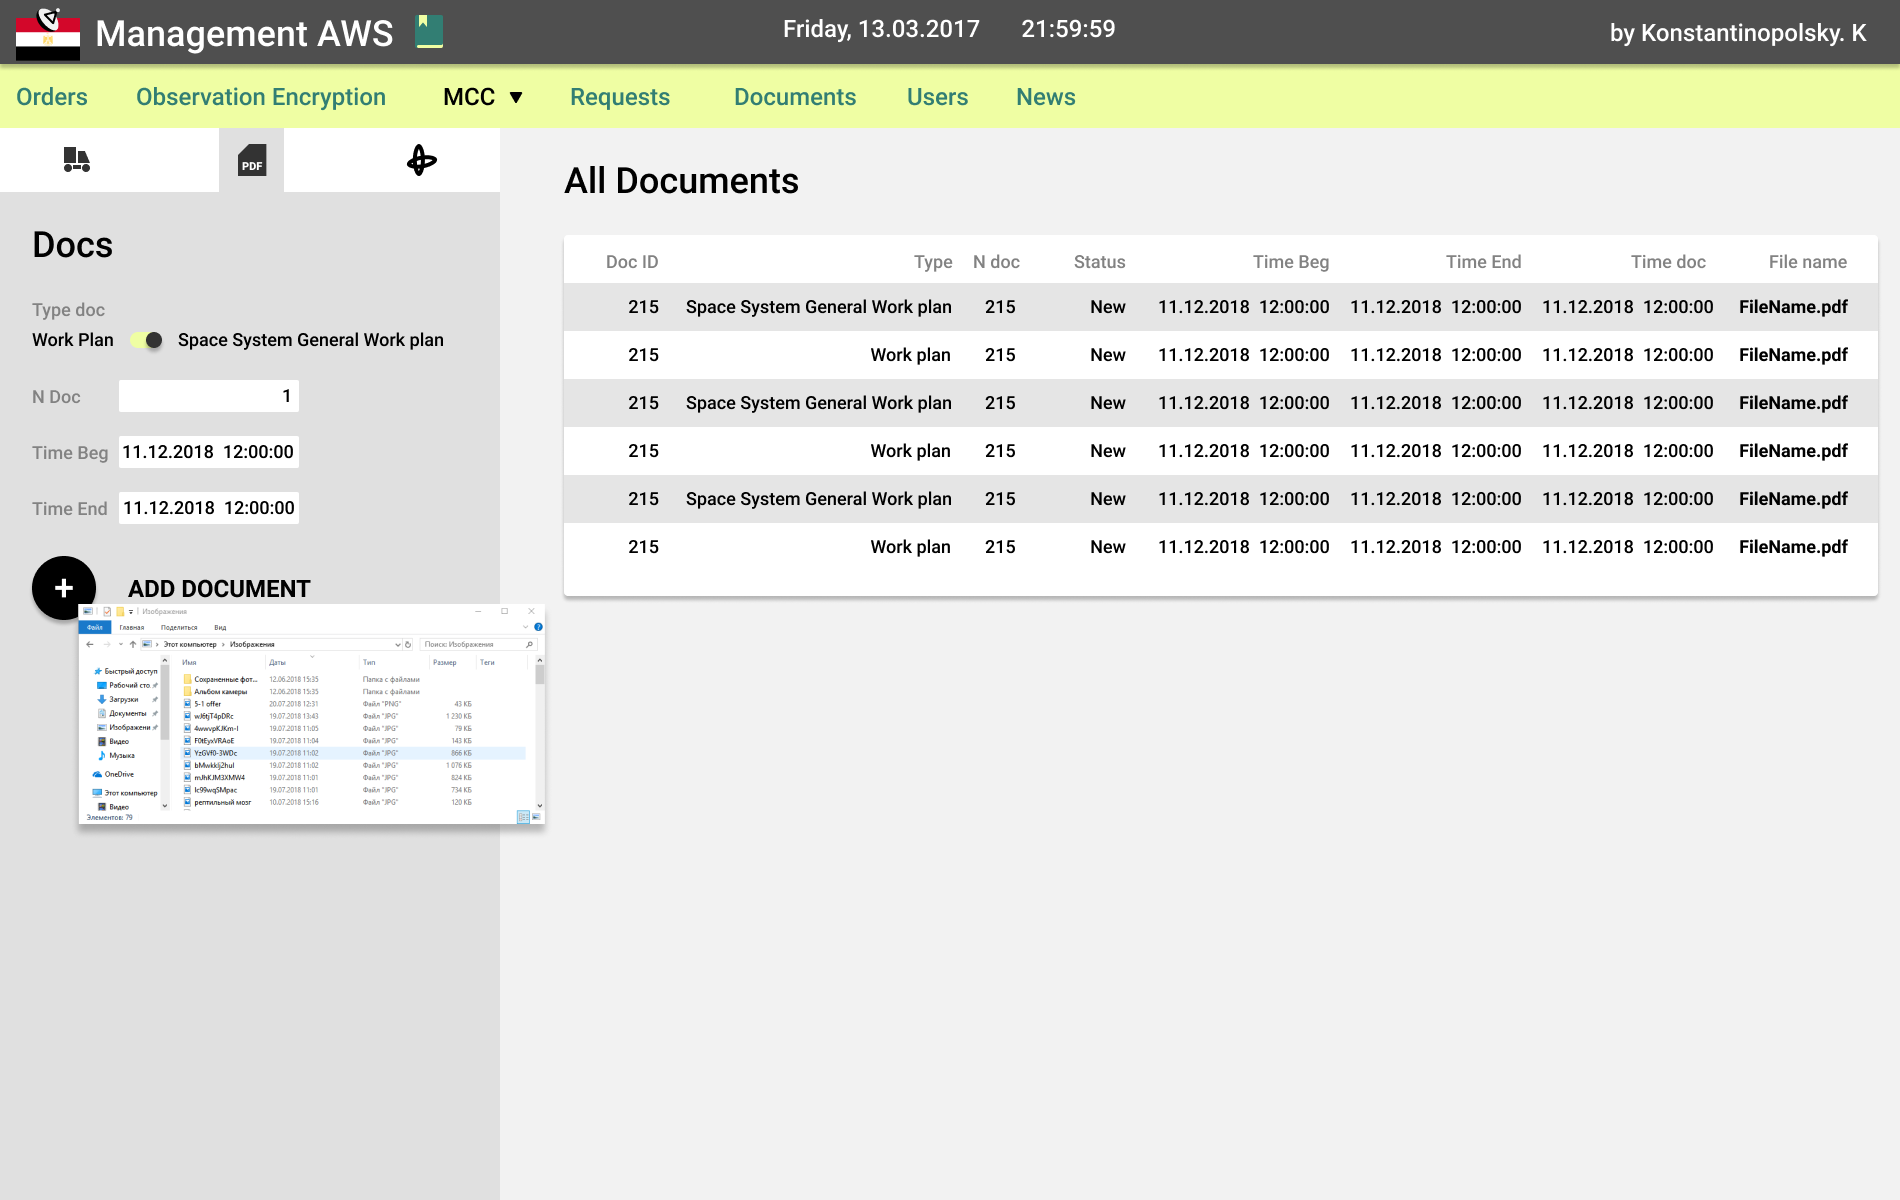The width and height of the screenshot is (1900, 1200).
Task: Click the green book icon beside the title
Action: [429, 31]
